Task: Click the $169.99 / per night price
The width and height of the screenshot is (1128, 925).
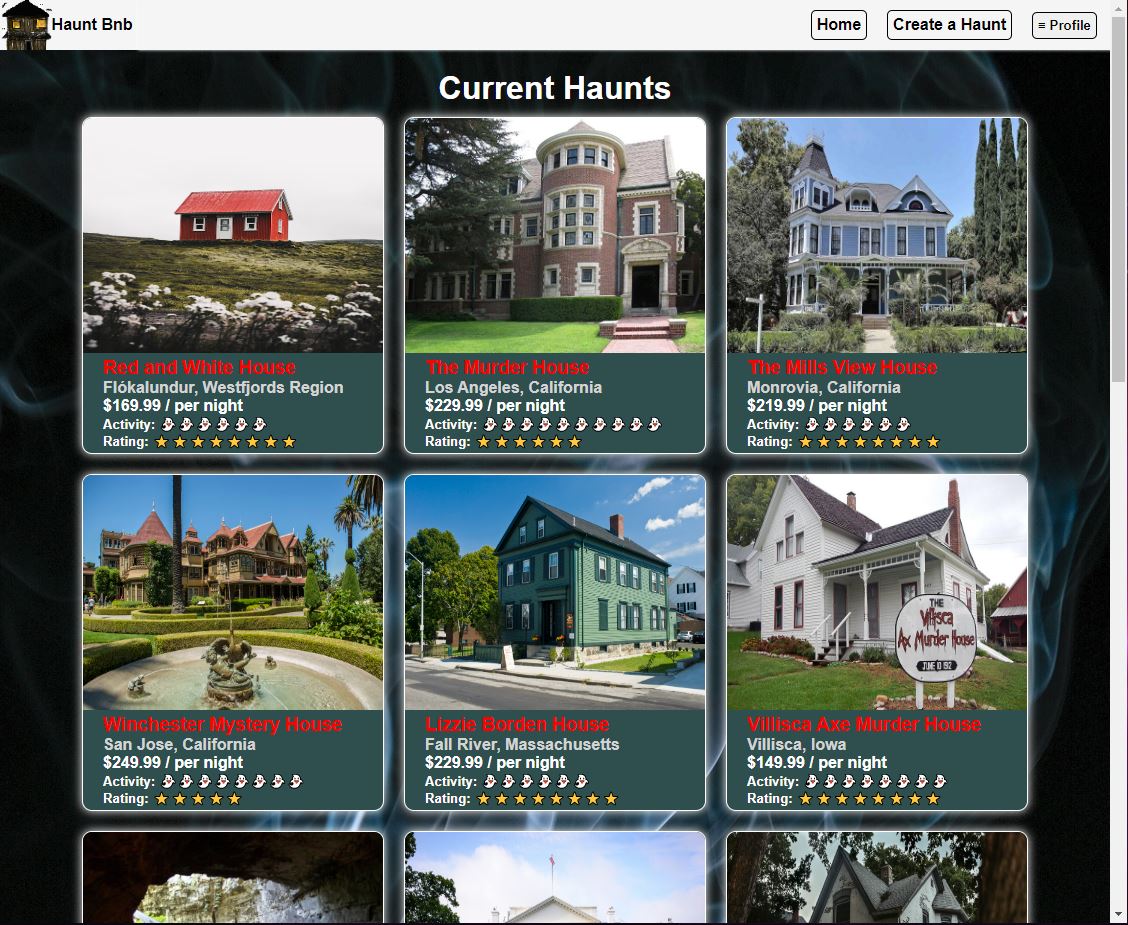Action: pos(173,405)
